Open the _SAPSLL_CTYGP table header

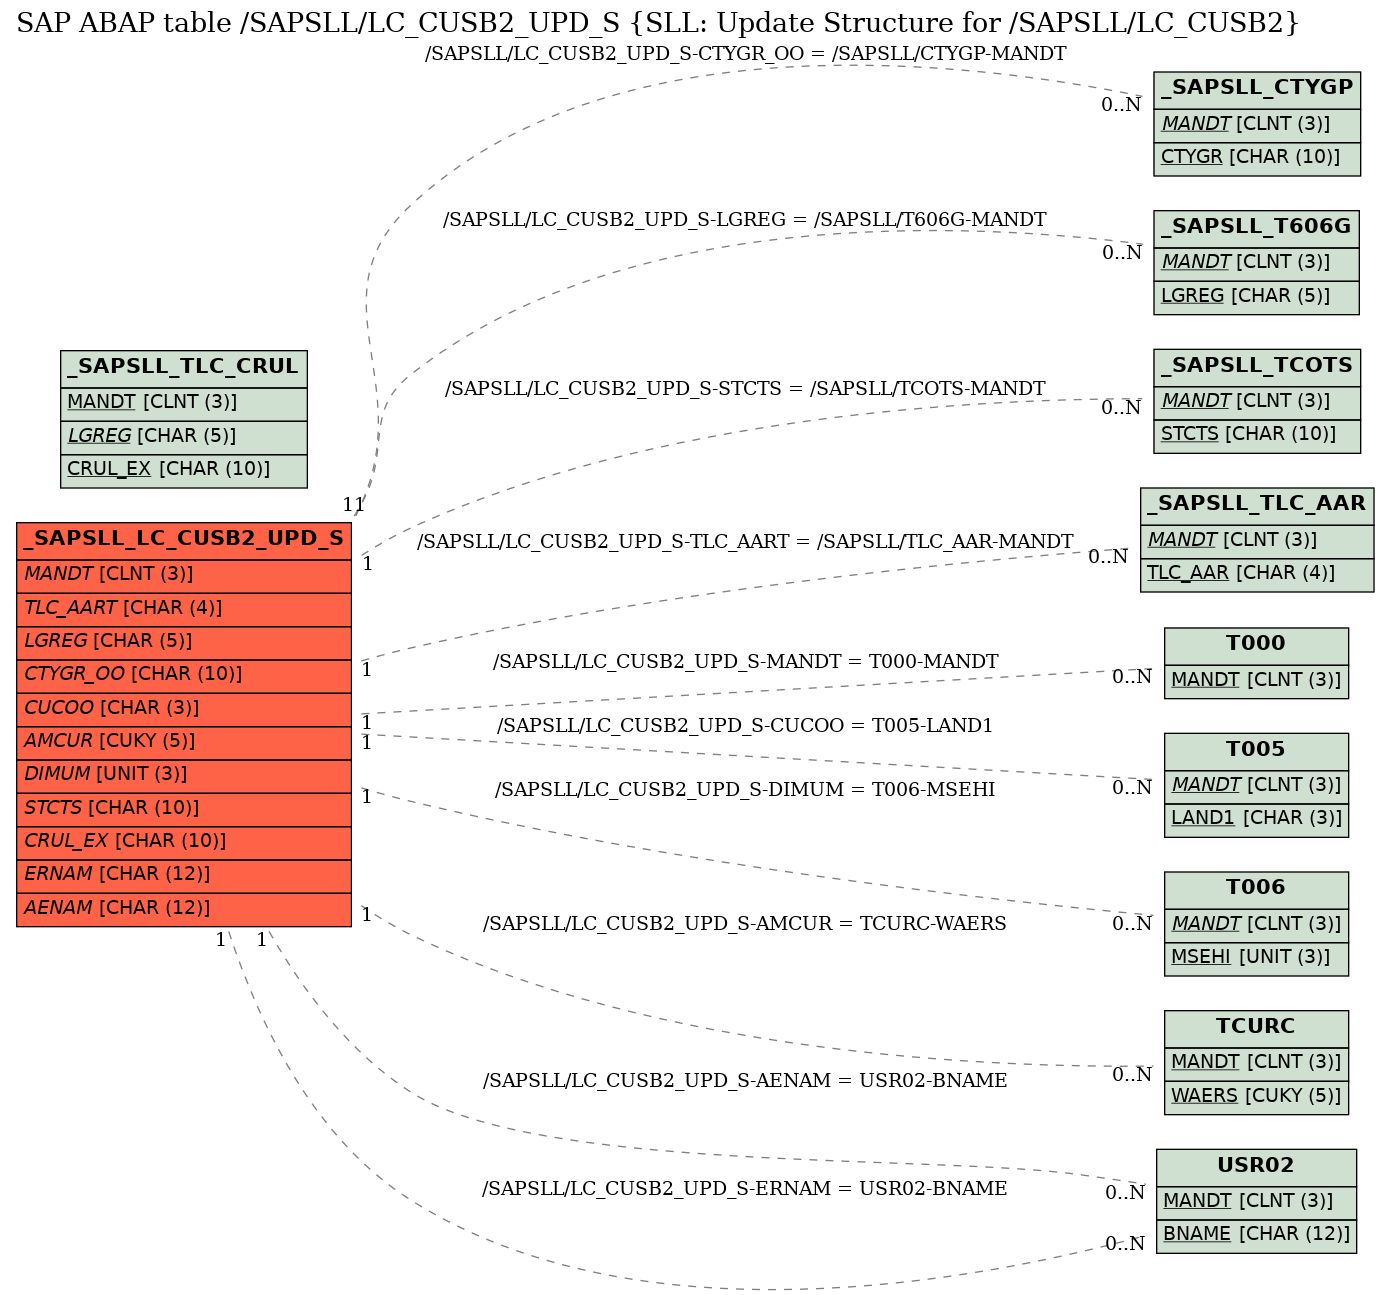click(x=1257, y=89)
